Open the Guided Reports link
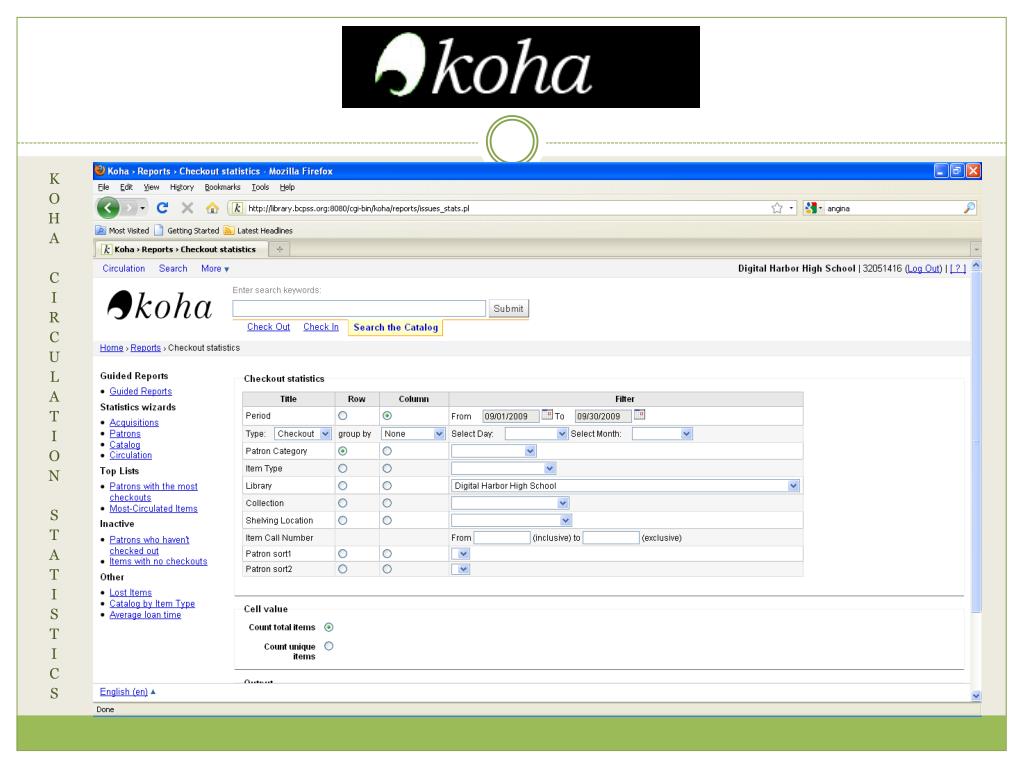This screenshot has height=768, width=1024. 140,391
